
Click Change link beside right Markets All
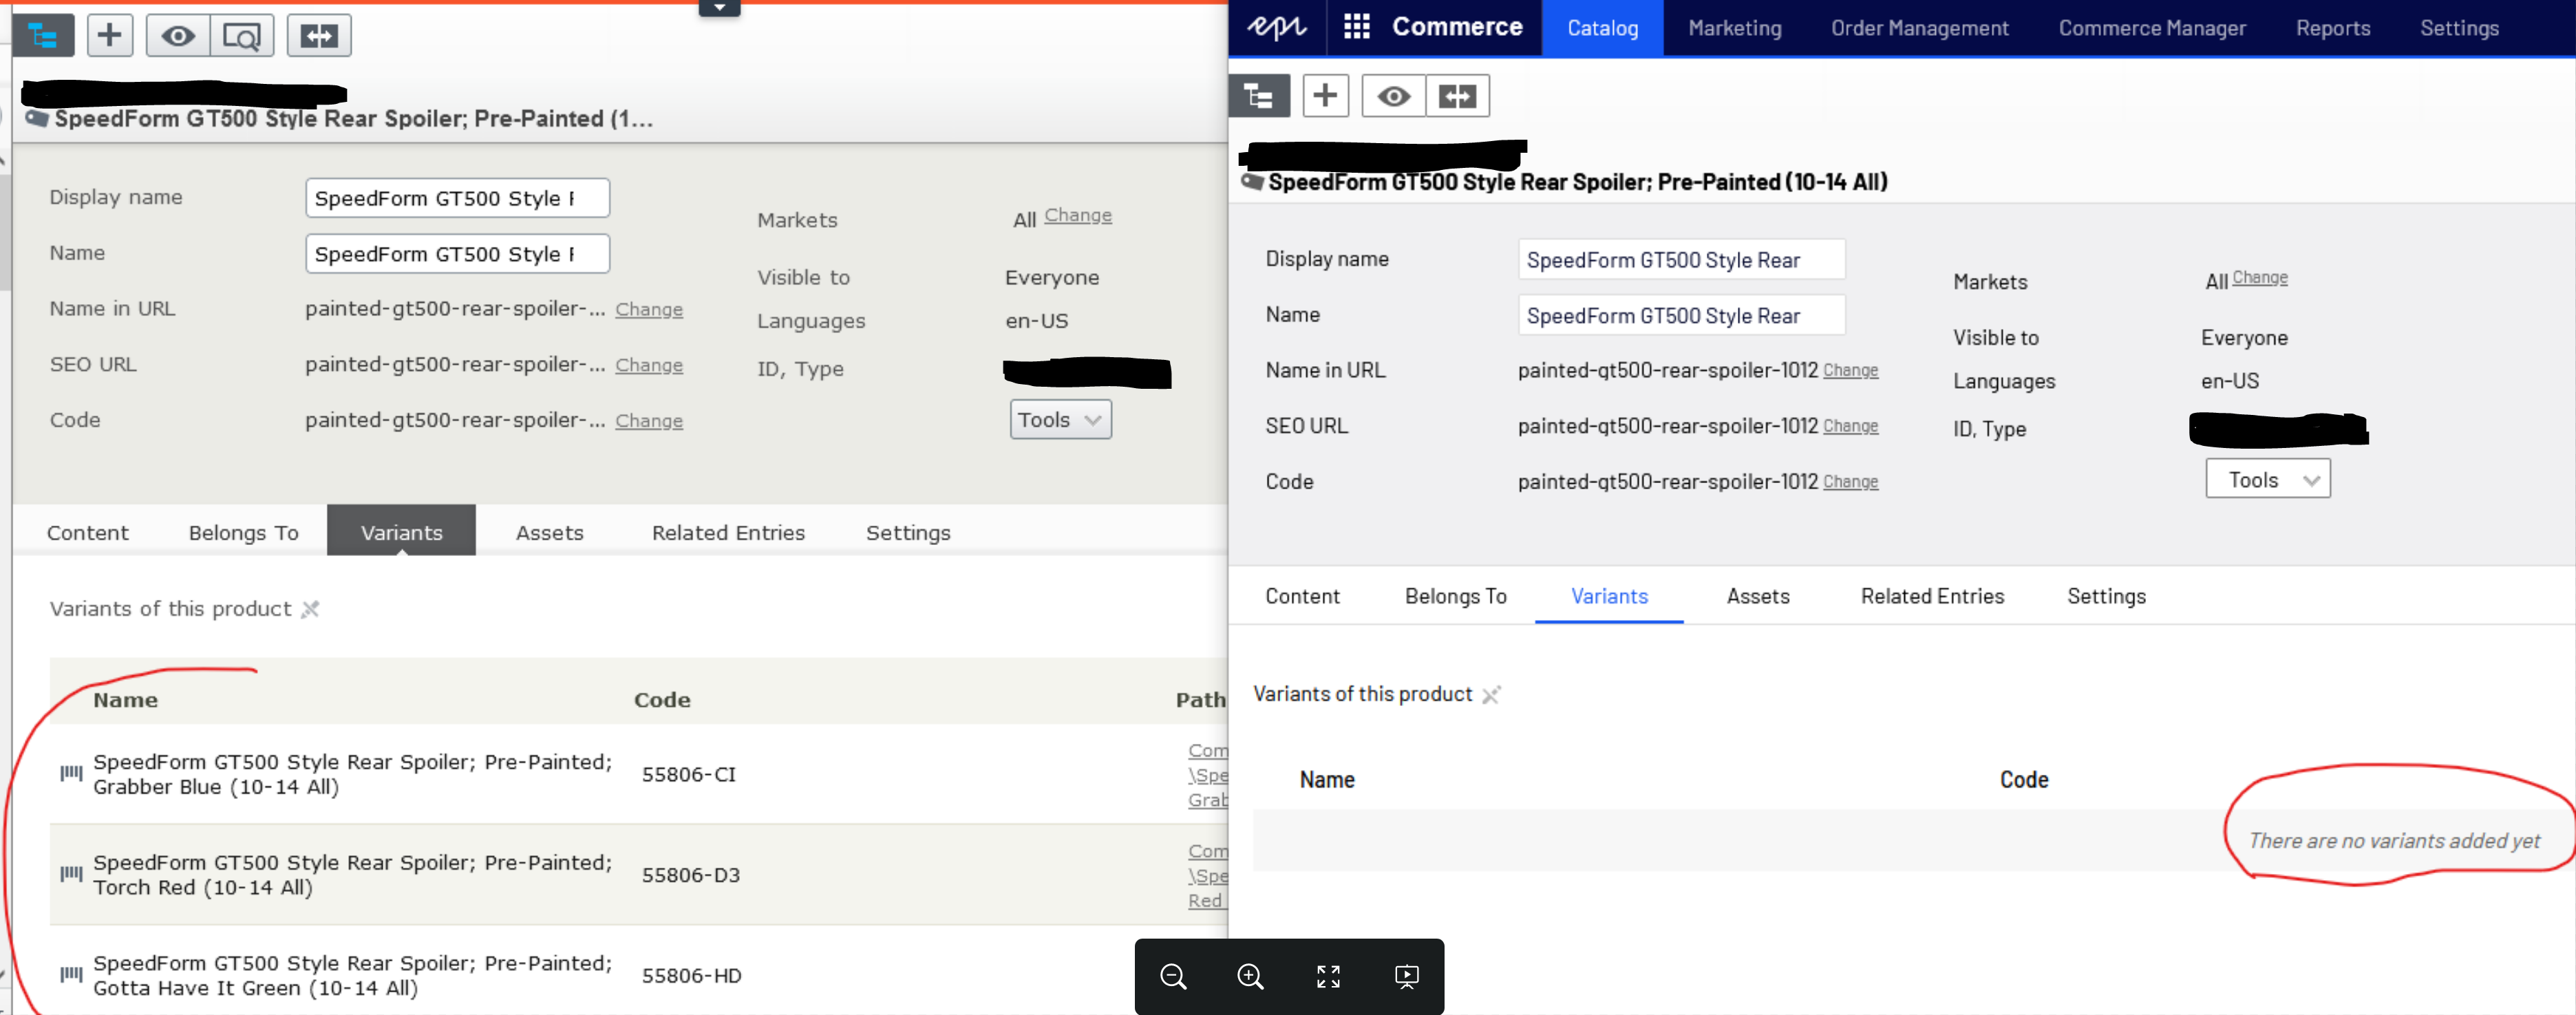click(x=2259, y=278)
